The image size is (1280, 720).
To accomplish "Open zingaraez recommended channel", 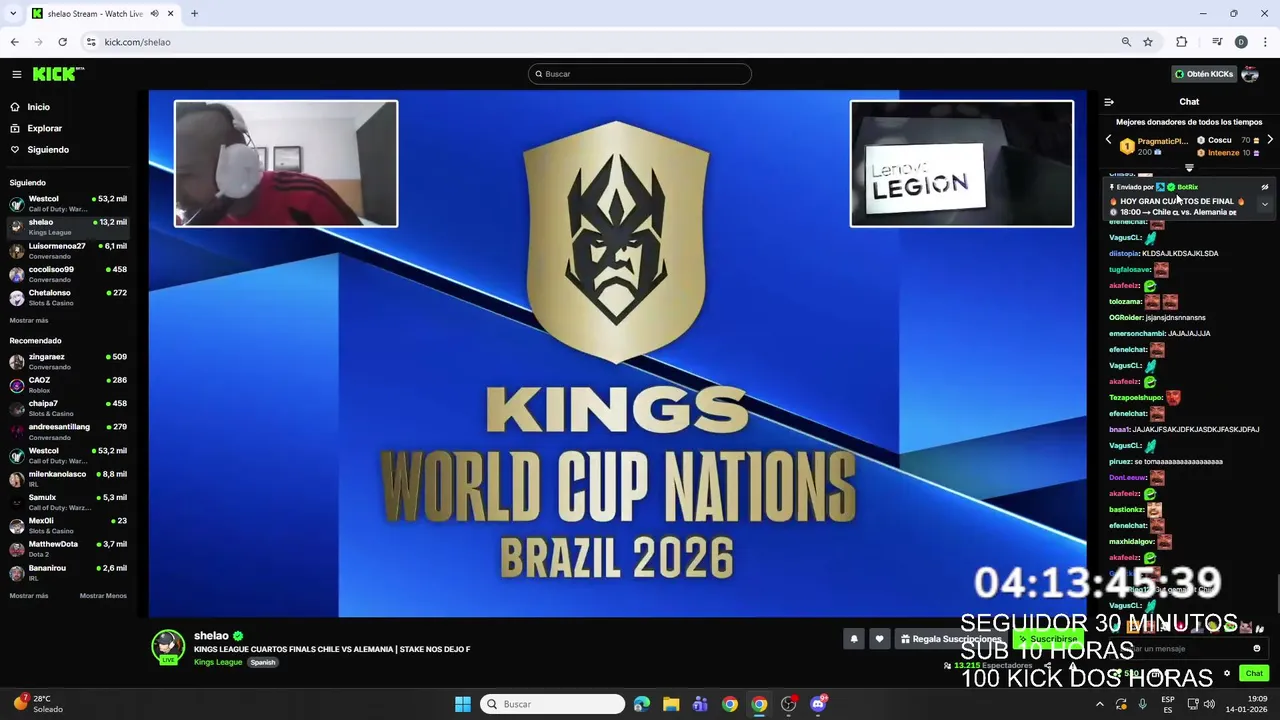I will point(68,361).
